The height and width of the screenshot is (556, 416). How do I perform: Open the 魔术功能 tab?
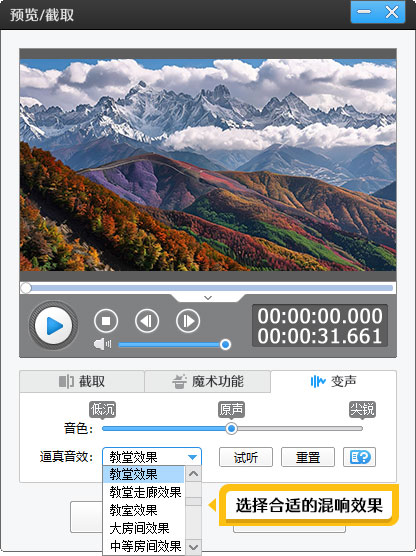[x=207, y=382]
